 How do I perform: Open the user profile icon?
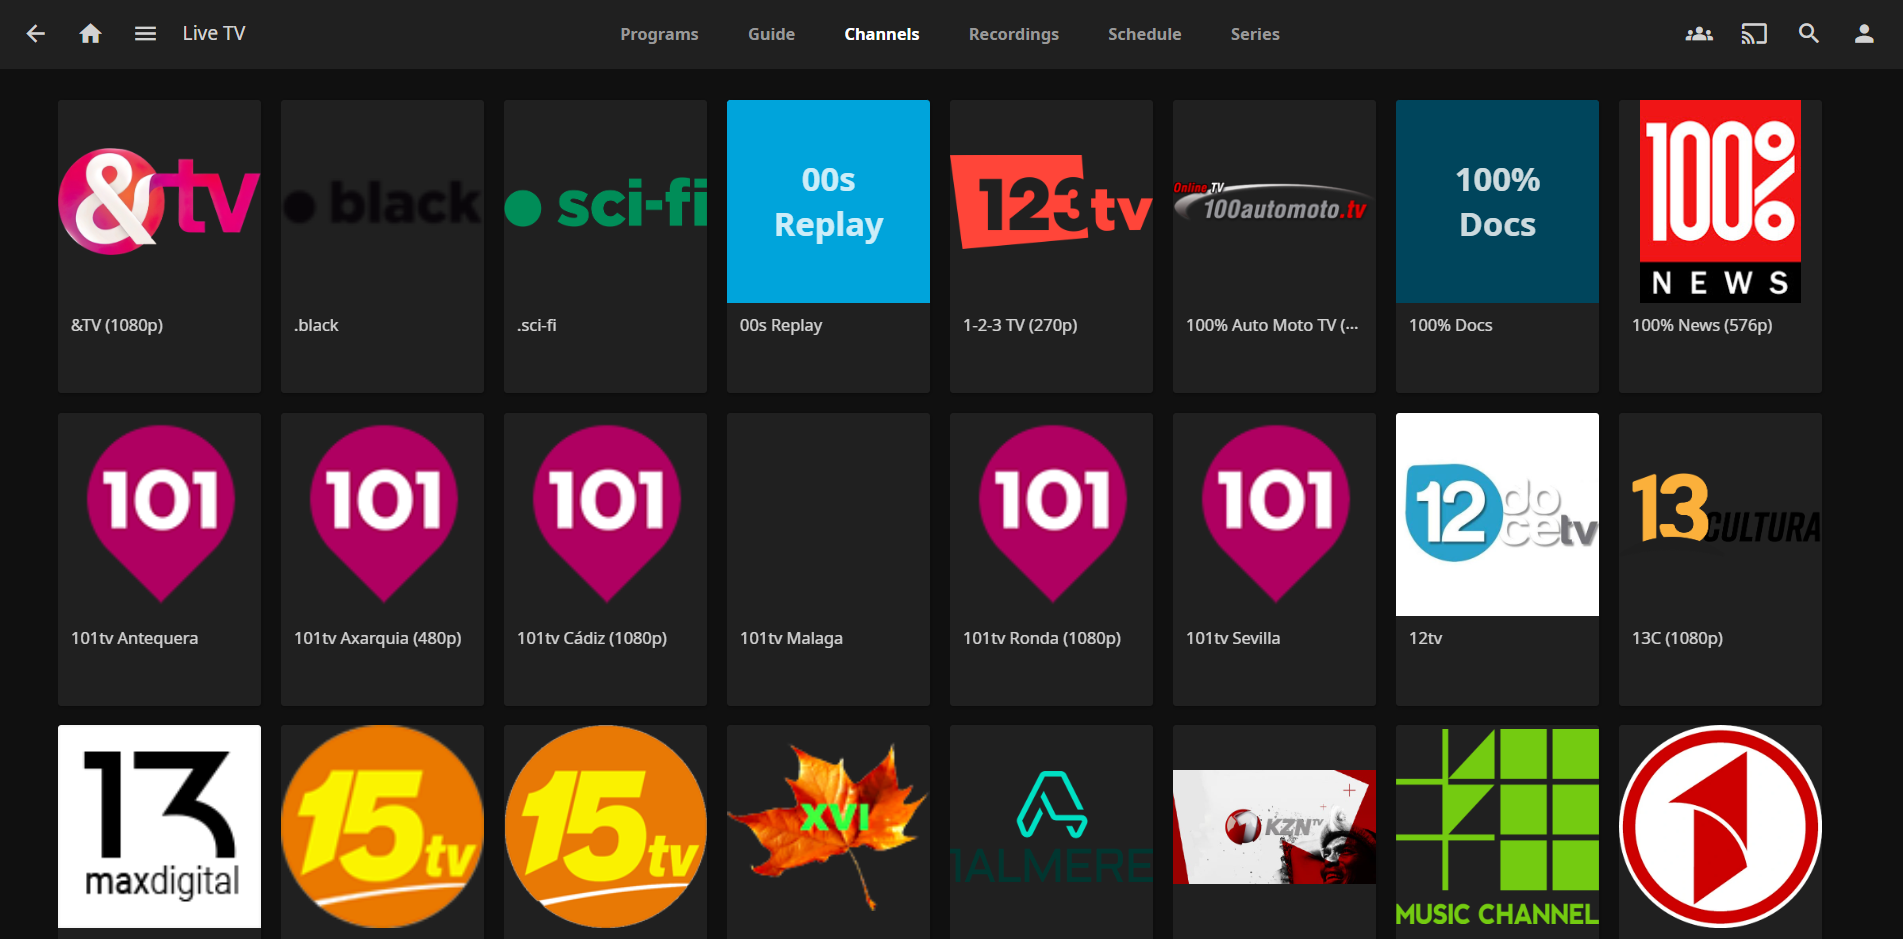(x=1864, y=34)
